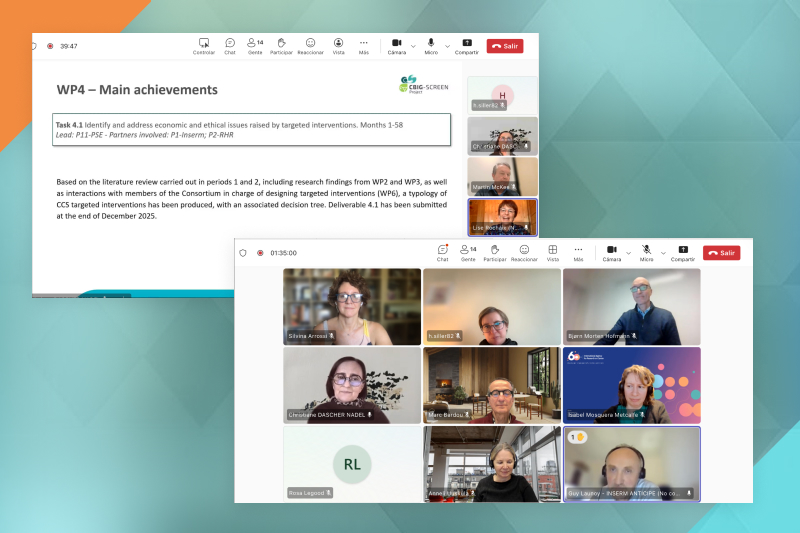Toggle Micro in the WP4 slide meeting
The height and width of the screenshot is (533, 800).
click(431, 45)
